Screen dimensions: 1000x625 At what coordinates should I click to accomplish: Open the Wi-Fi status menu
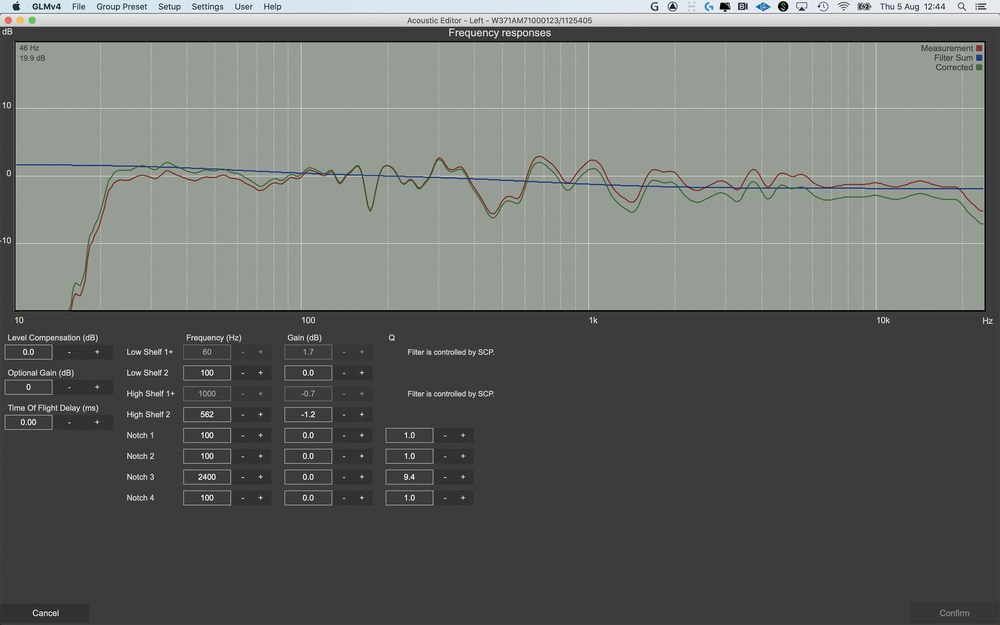coord(843,6)
